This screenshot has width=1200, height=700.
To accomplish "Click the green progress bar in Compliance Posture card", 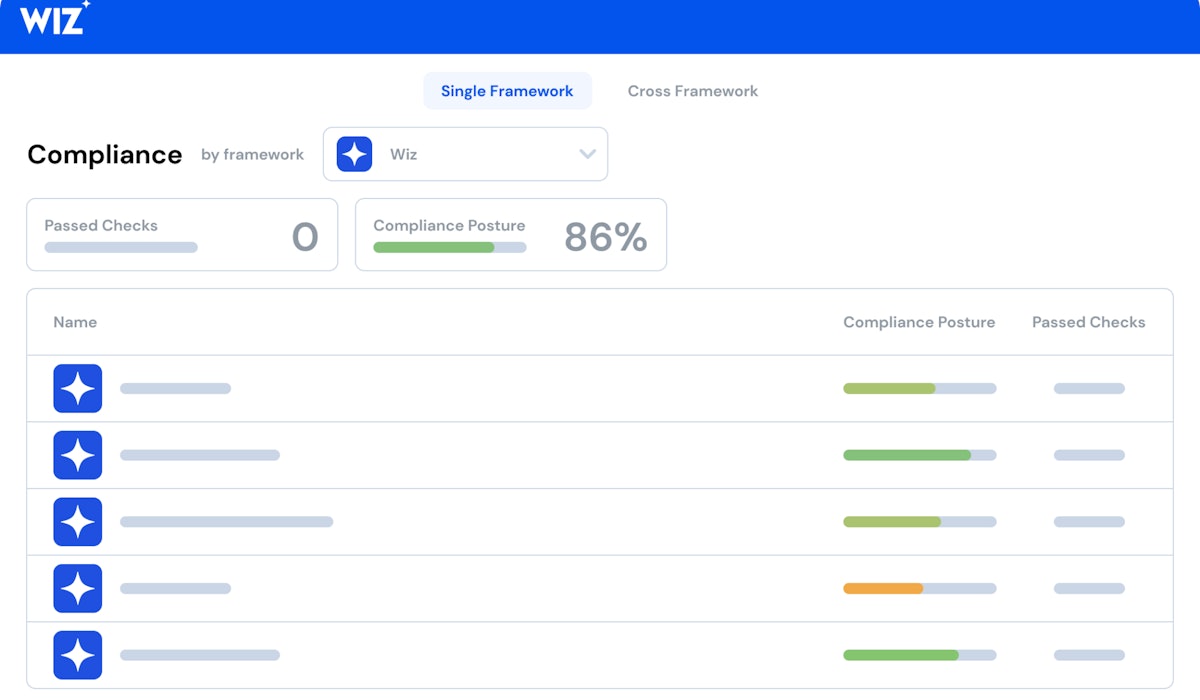I will point(434,247).
